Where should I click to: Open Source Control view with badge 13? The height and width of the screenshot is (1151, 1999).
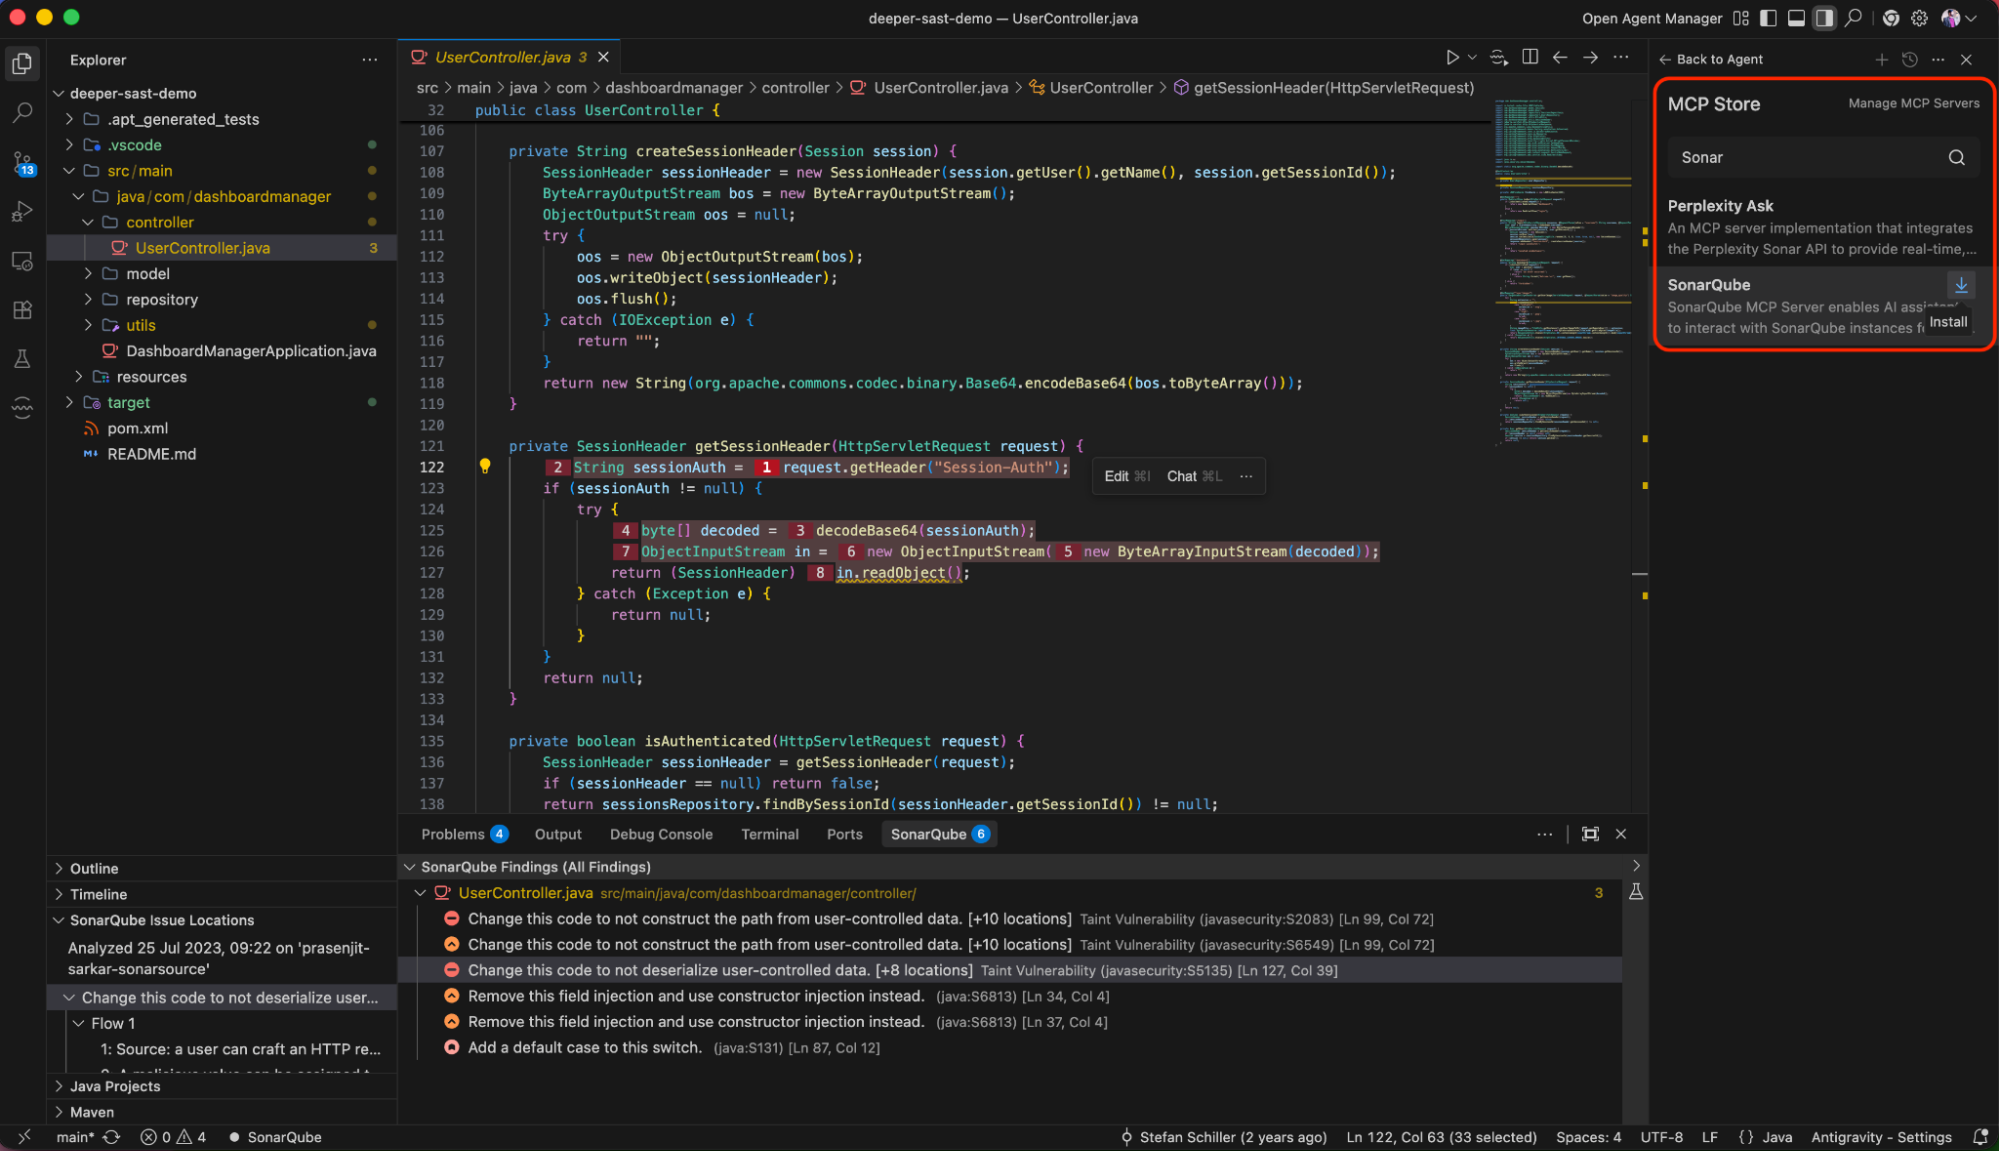(x=22, y=162)
